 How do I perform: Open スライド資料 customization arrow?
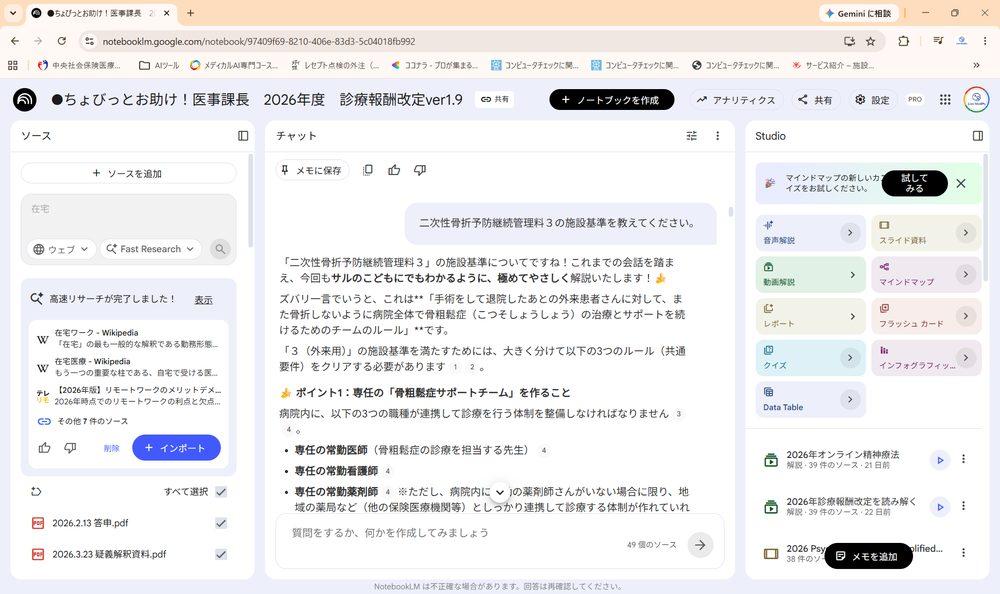point(966,233)
